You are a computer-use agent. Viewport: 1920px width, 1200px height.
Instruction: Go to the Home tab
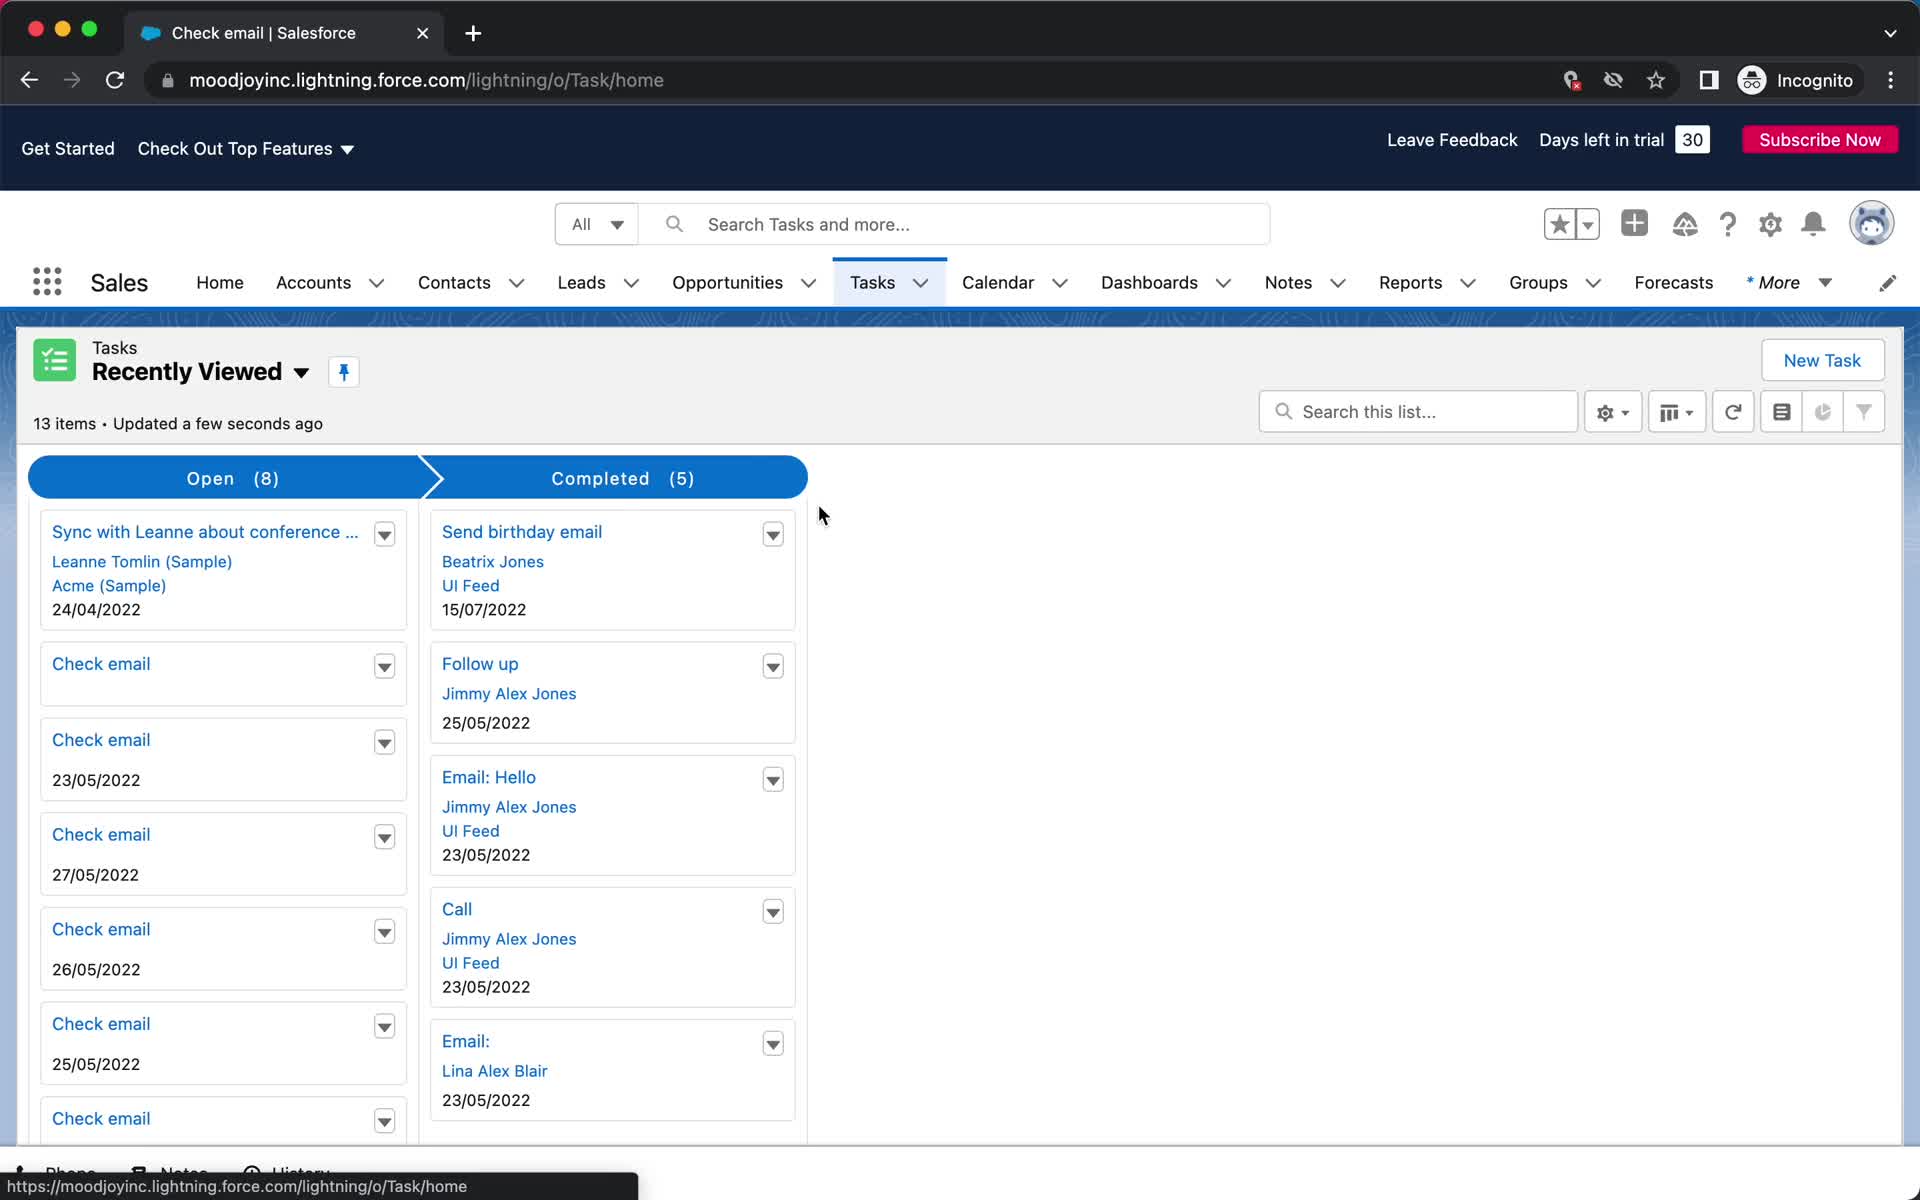click(220, 283)
